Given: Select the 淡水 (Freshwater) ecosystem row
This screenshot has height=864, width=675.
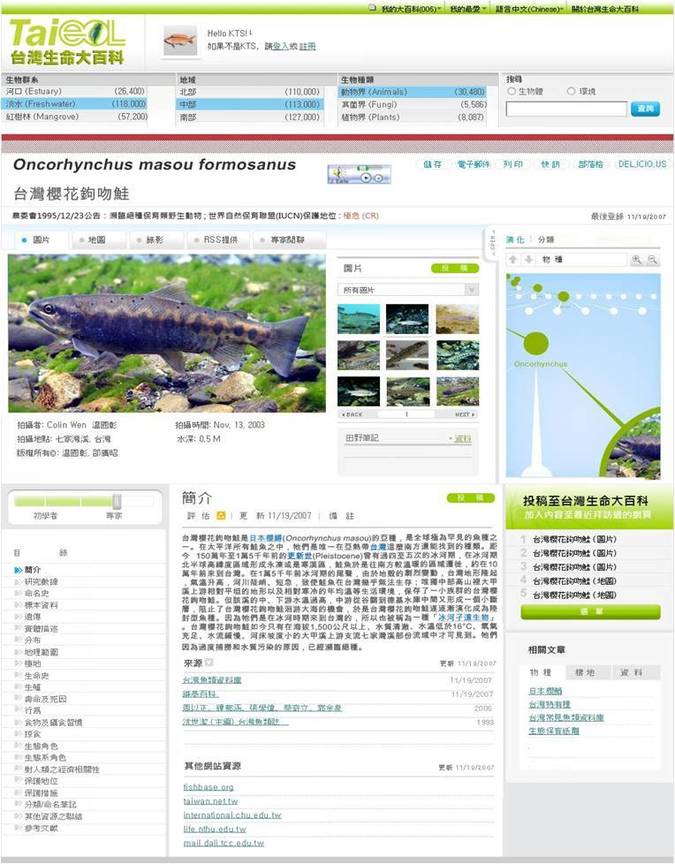Looking at the screenshot, I should (75, 104).
